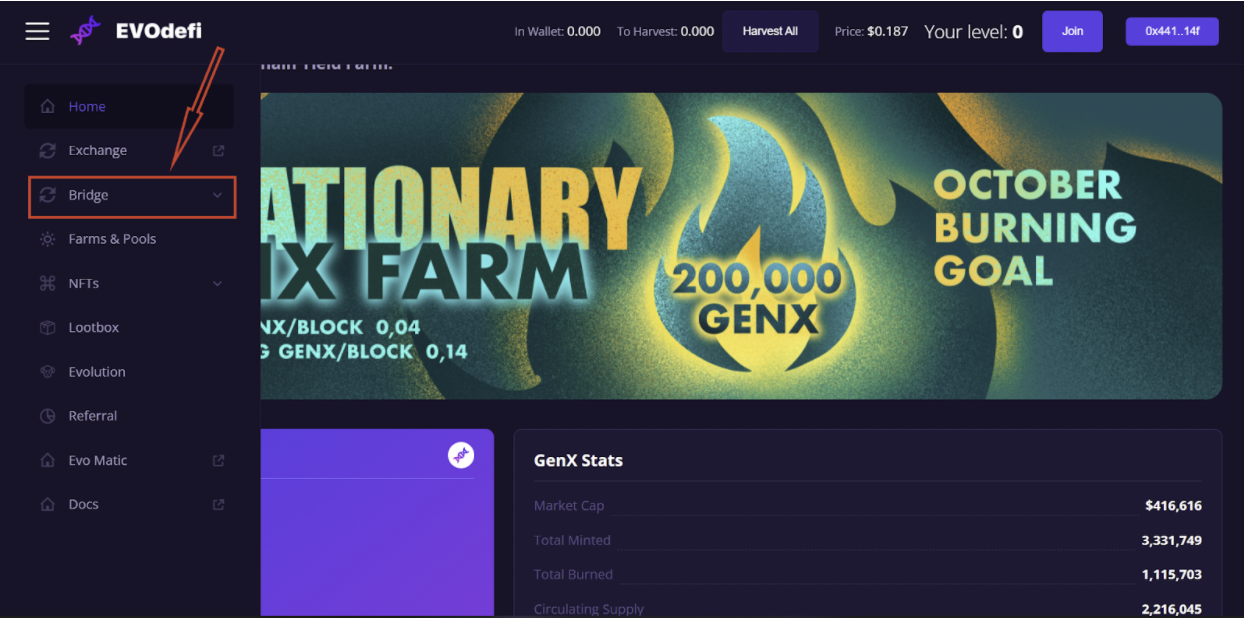Open Evo Matic external link icon
This screenshot has height=618, width=1244.
[x=218, y=460]
